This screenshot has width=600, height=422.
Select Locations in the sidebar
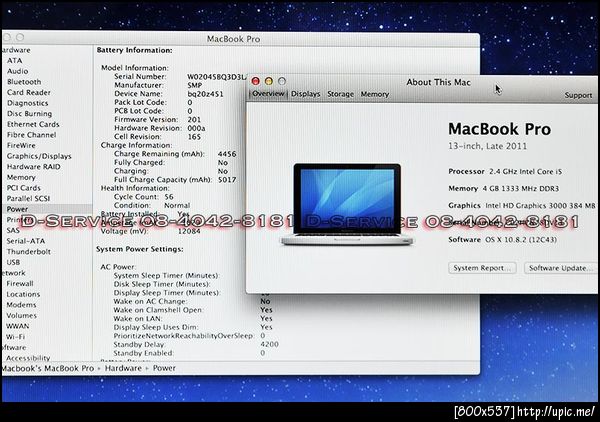(x=23, y=294)
